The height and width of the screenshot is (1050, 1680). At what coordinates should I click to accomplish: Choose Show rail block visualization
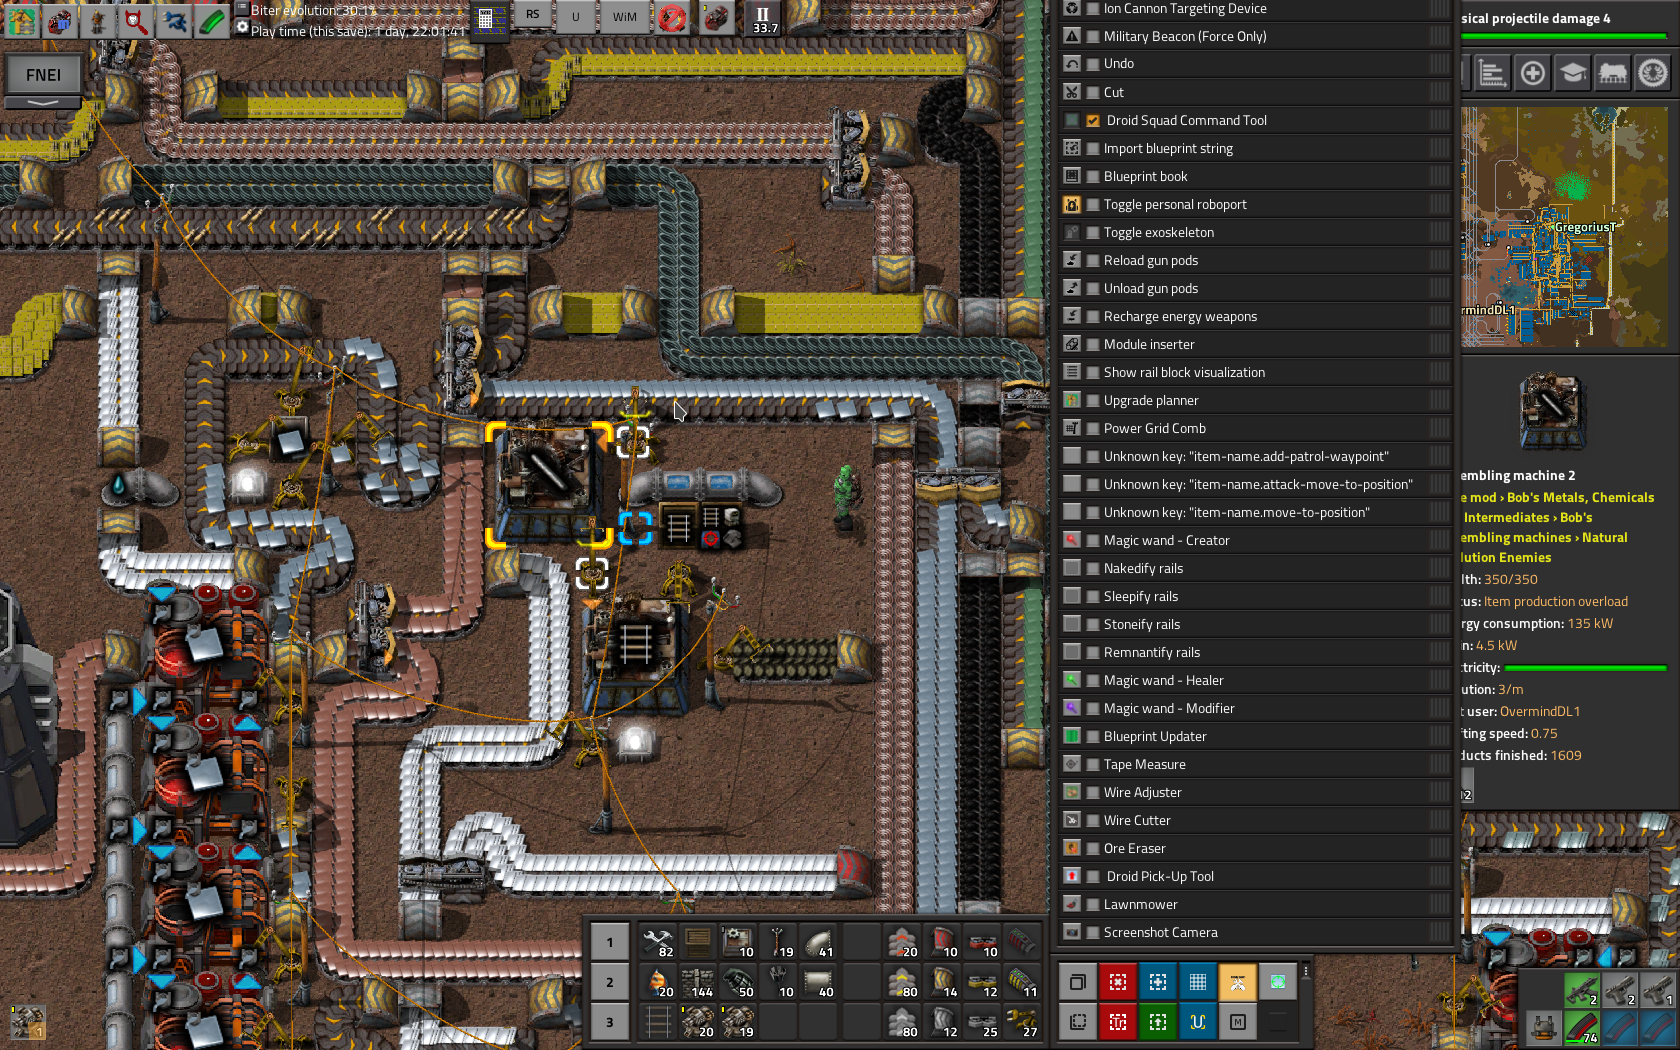click(x=1256, y=372)
